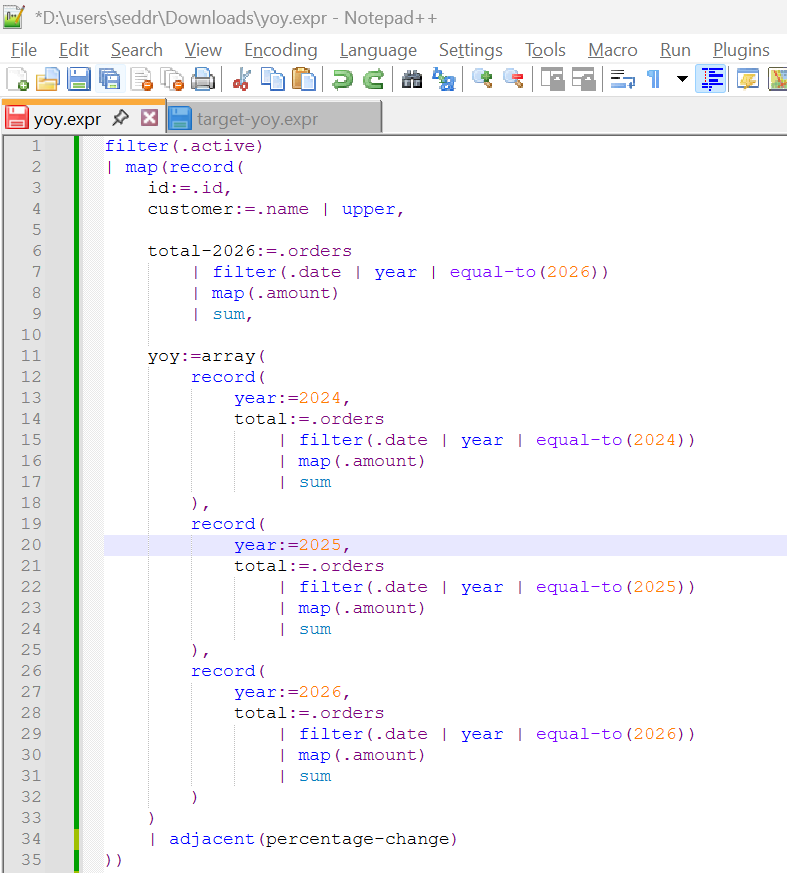Click the 'upper,' keyword on line 4
The image size is (787, 873).
[x=372, y=209]
